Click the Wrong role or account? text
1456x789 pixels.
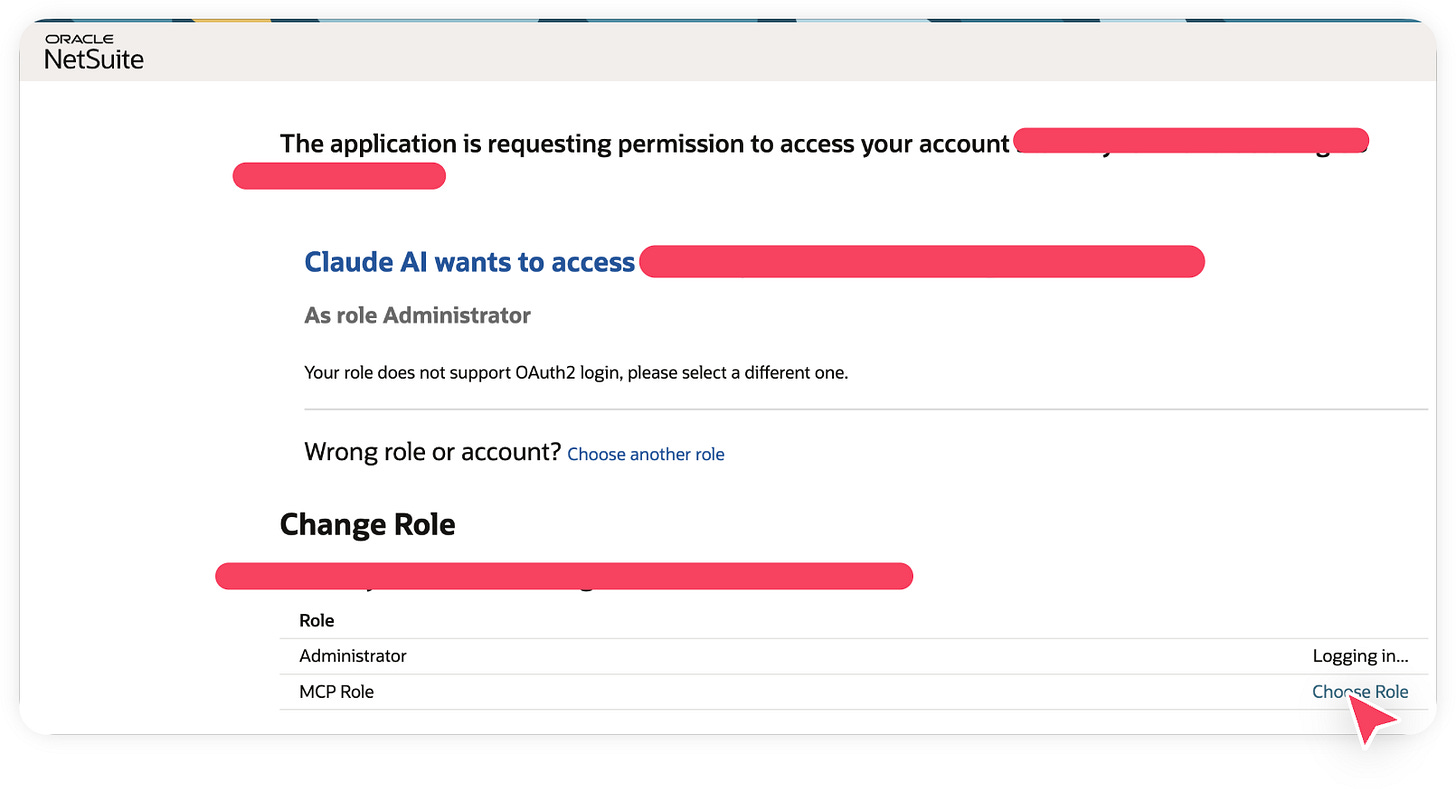point(432,452)
